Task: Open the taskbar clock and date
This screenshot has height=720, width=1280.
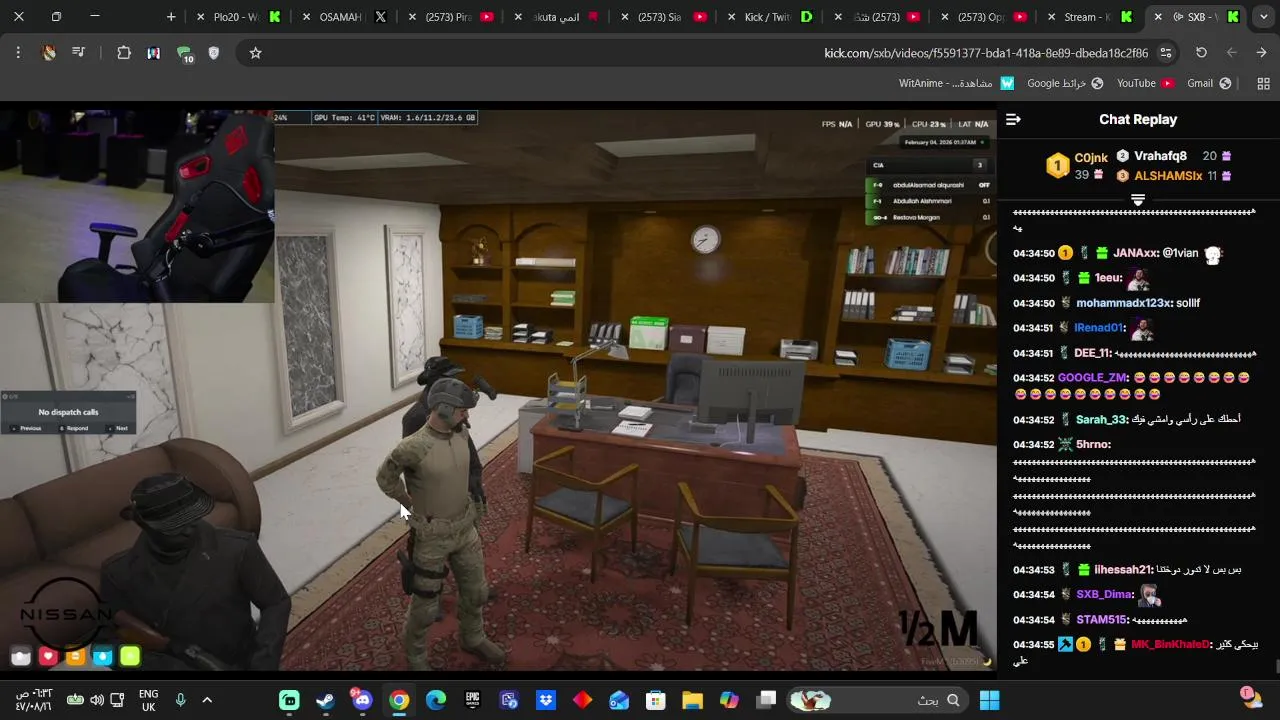Action: [x=33, y=700]
